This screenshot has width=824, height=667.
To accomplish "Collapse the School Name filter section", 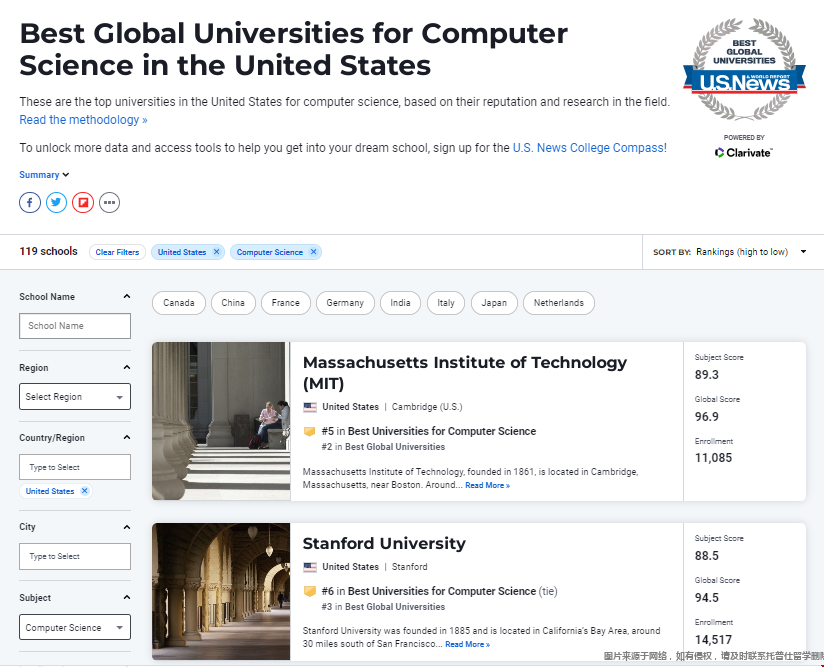I will [127, 296].
